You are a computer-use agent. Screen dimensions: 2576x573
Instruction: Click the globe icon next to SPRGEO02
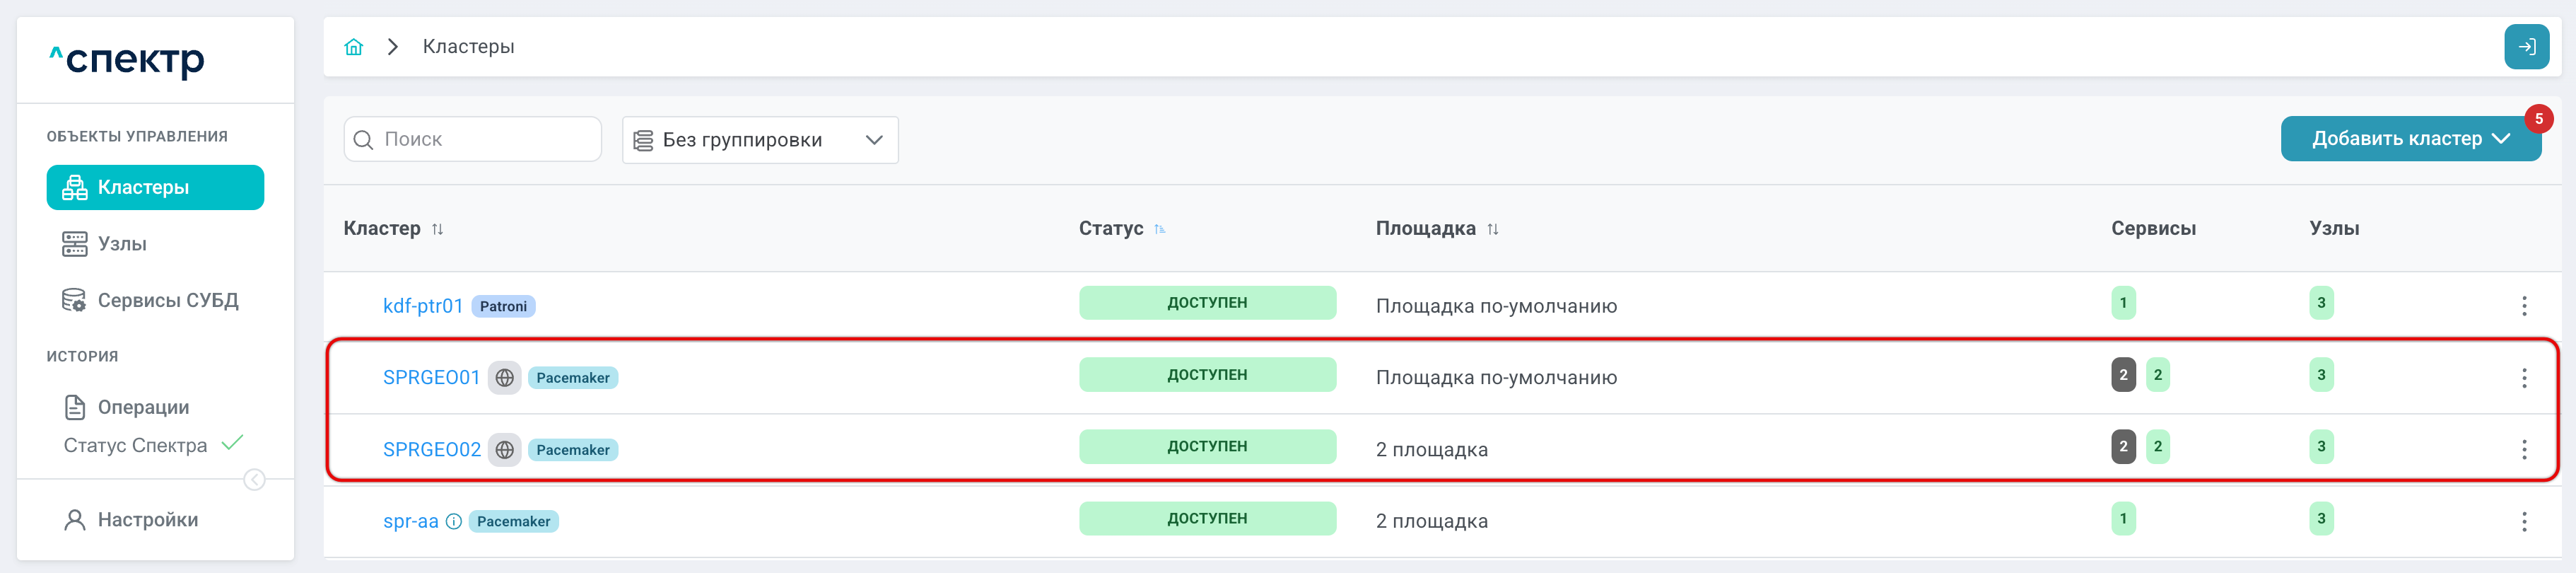click(505, 450)
